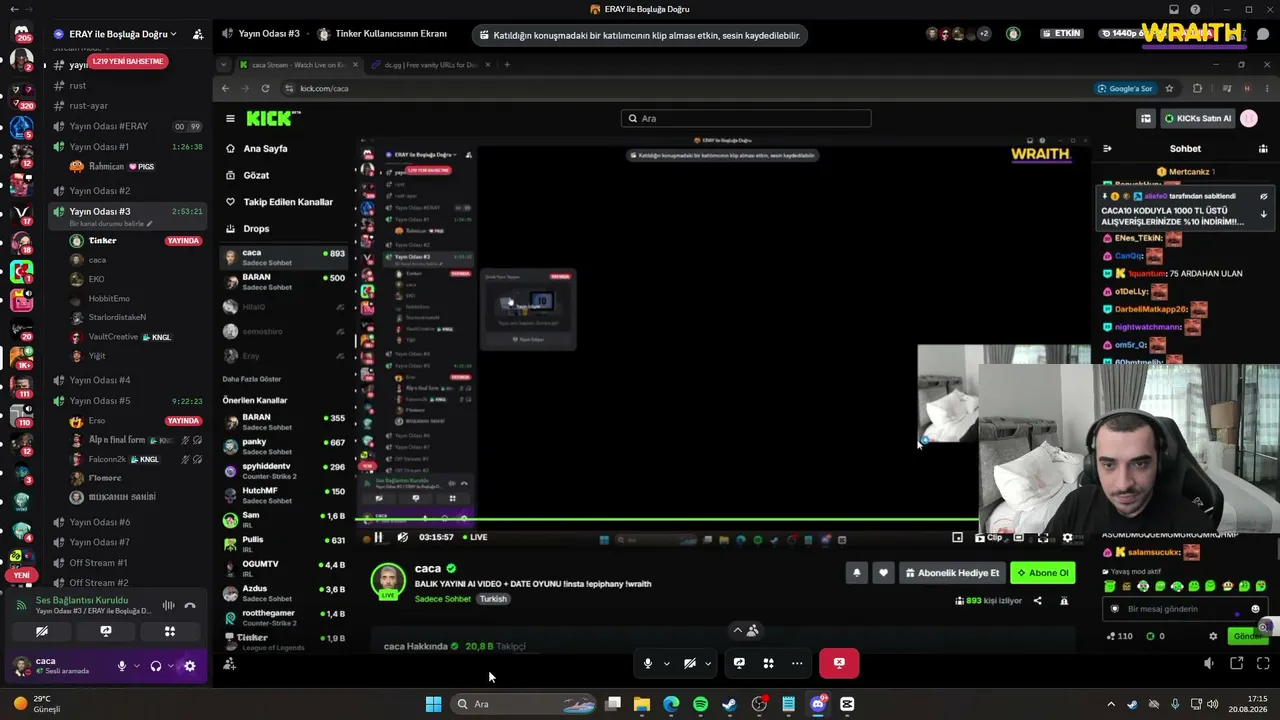Mute the Kick video player
Image resolution: width=1280 pixels, height=720 pixels.
tap(402, 537)
